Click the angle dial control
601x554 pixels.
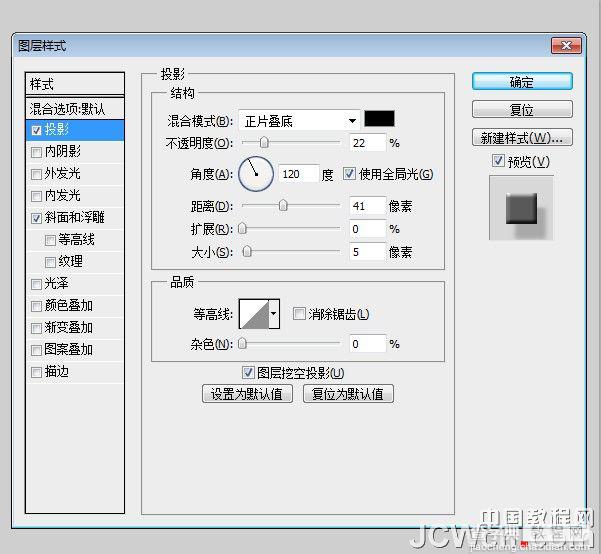pos(256,174)
